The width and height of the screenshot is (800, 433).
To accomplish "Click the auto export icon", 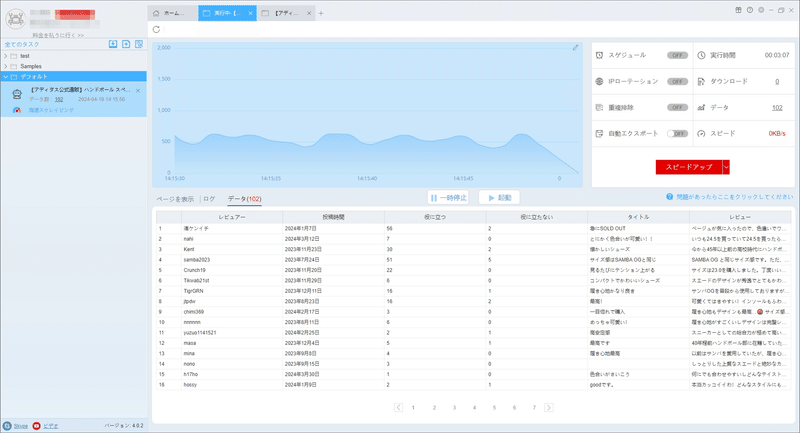I will point(599,134).
